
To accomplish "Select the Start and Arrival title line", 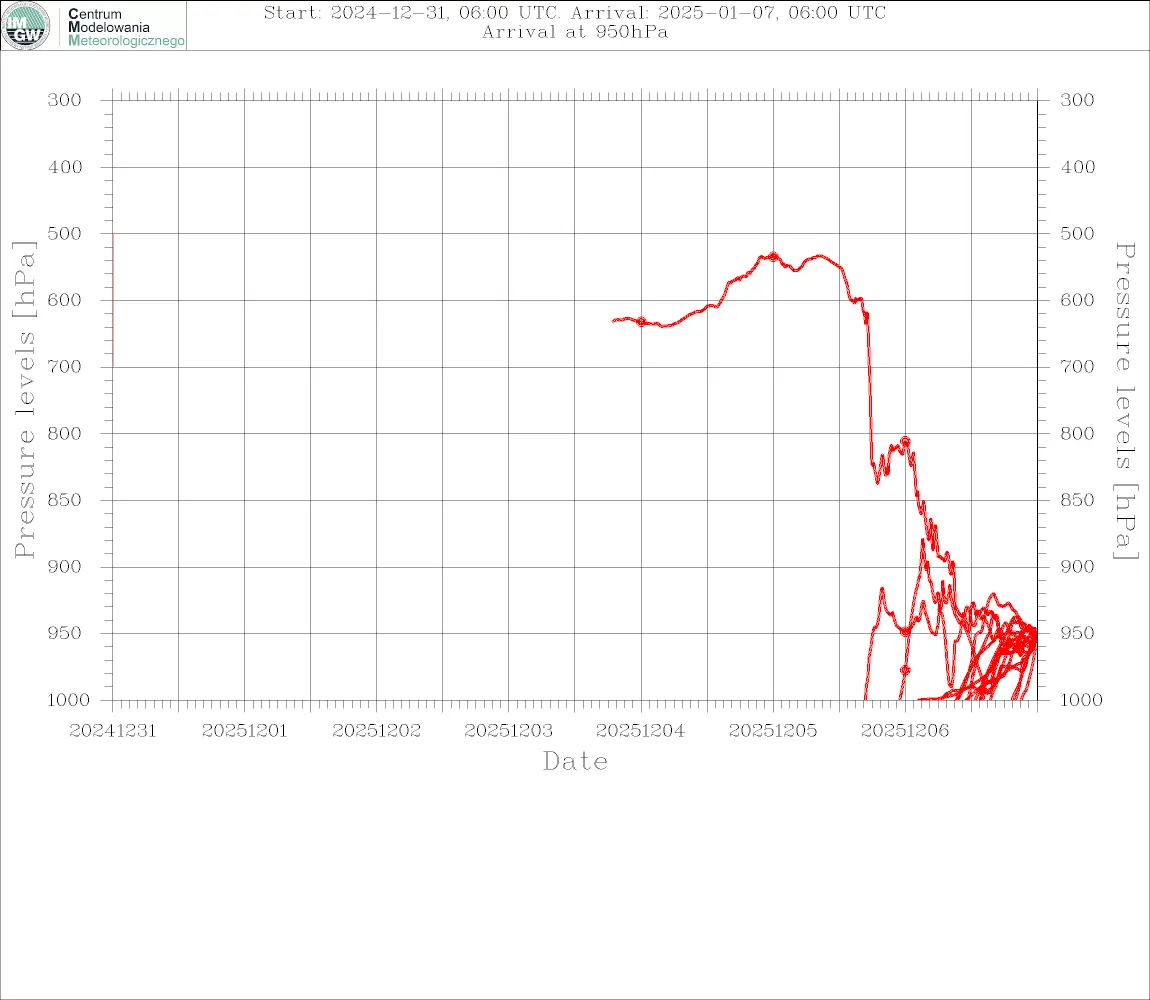I will (574, 12).
